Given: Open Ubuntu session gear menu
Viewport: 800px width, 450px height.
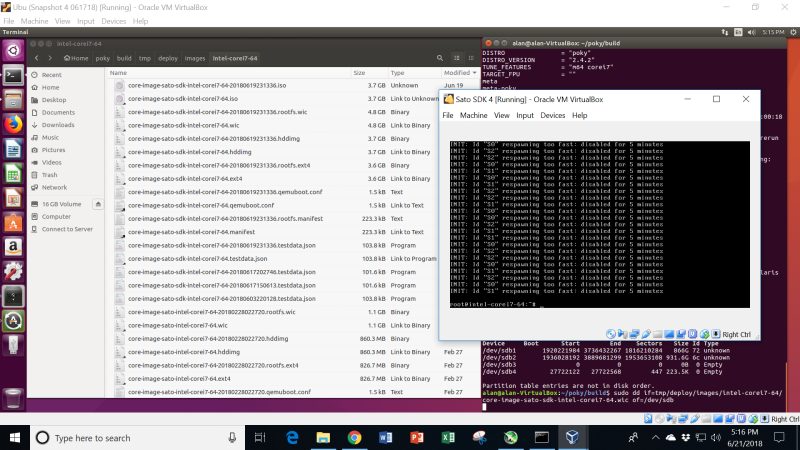Looking at the screenshot, I should (x=793, y=32).
